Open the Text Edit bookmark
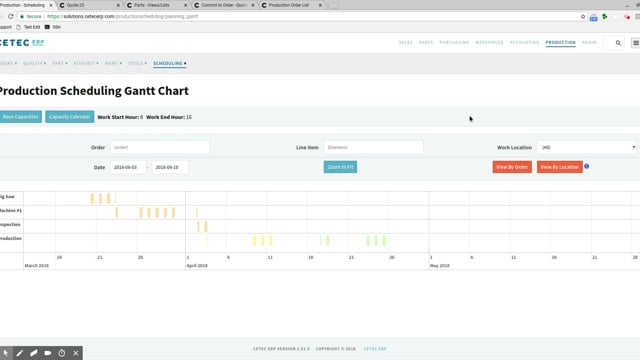640x360 pixels. tap(28, 27)
